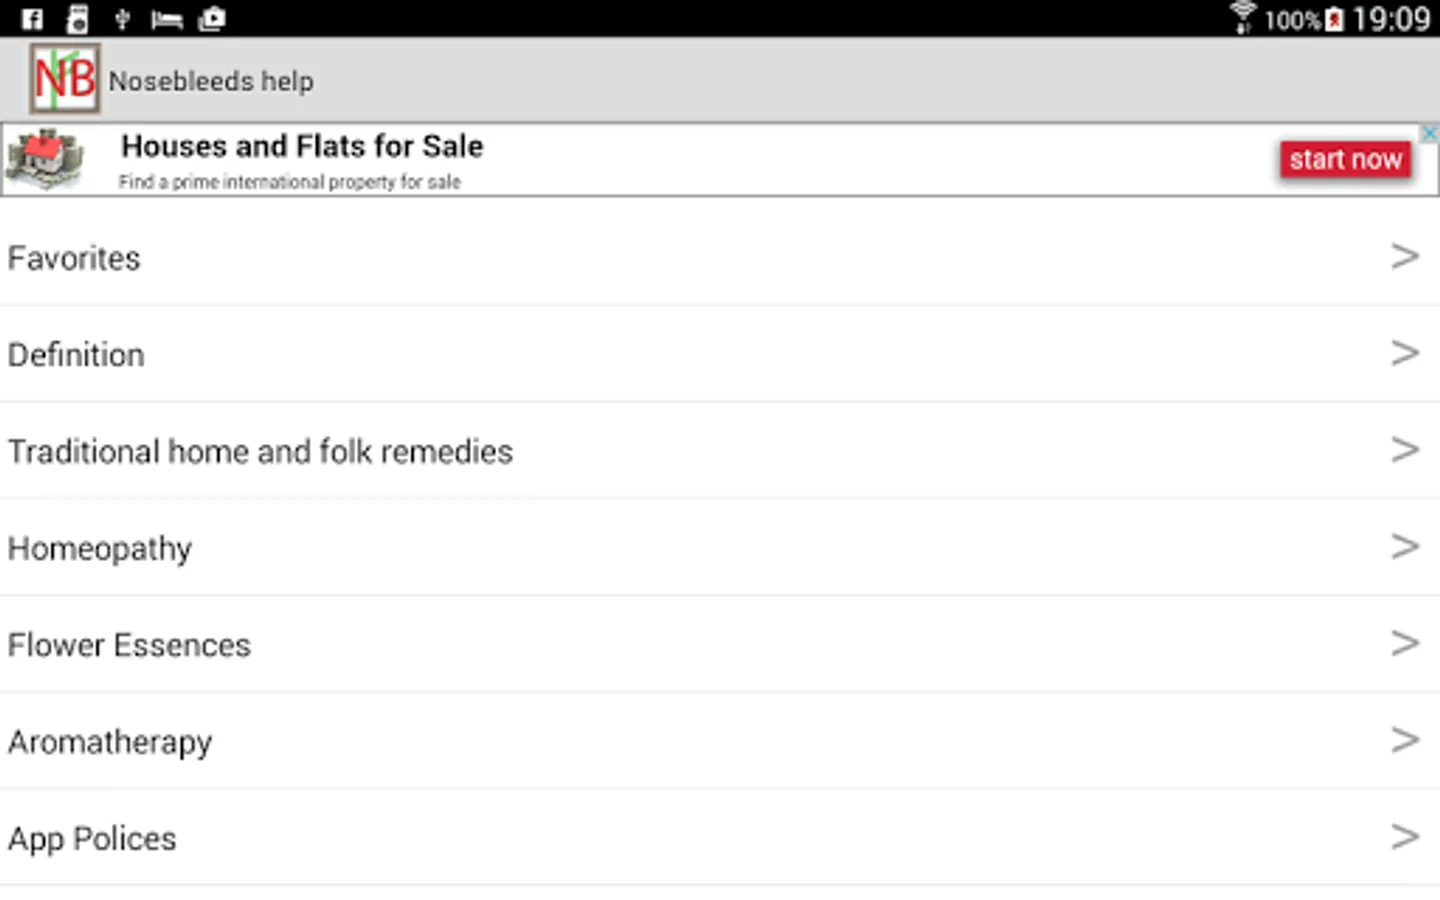Tap the clock showing 19:09
This screenshot has height=900, width=1440.
(1391, 19)
